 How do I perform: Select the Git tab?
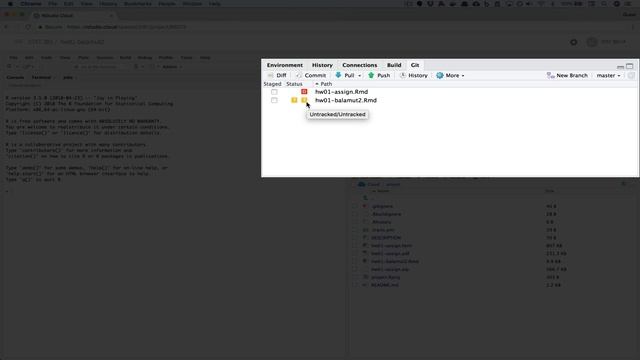415,65
